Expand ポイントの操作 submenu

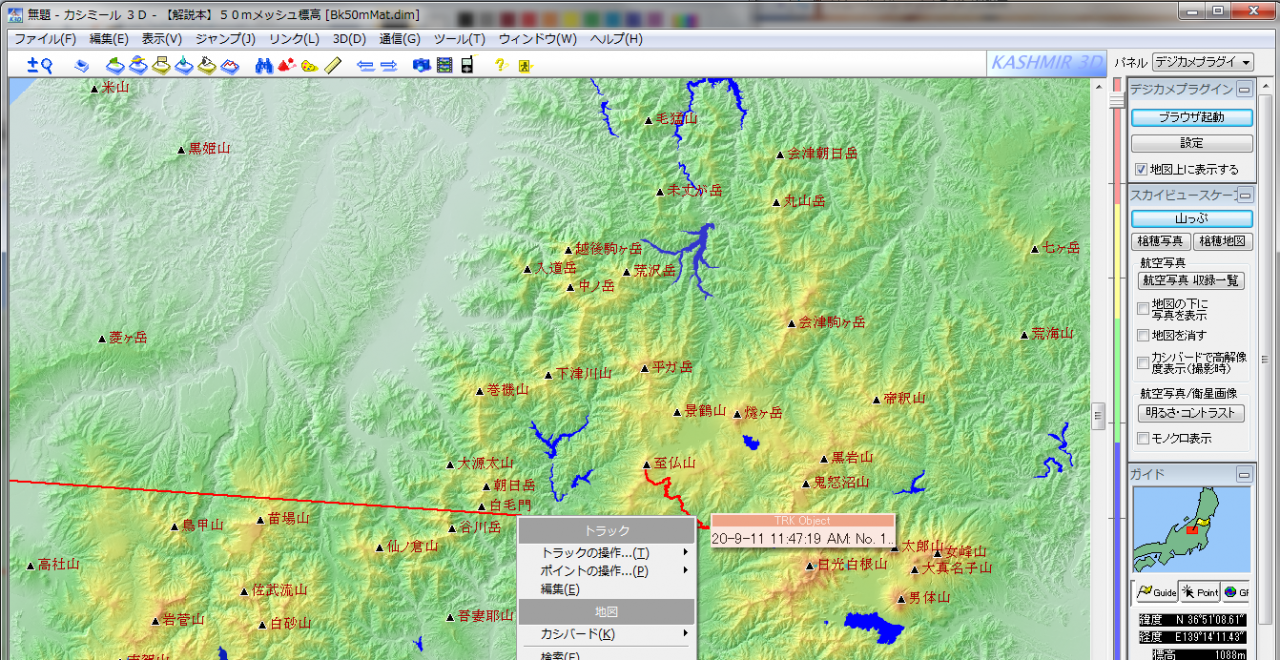606,571
